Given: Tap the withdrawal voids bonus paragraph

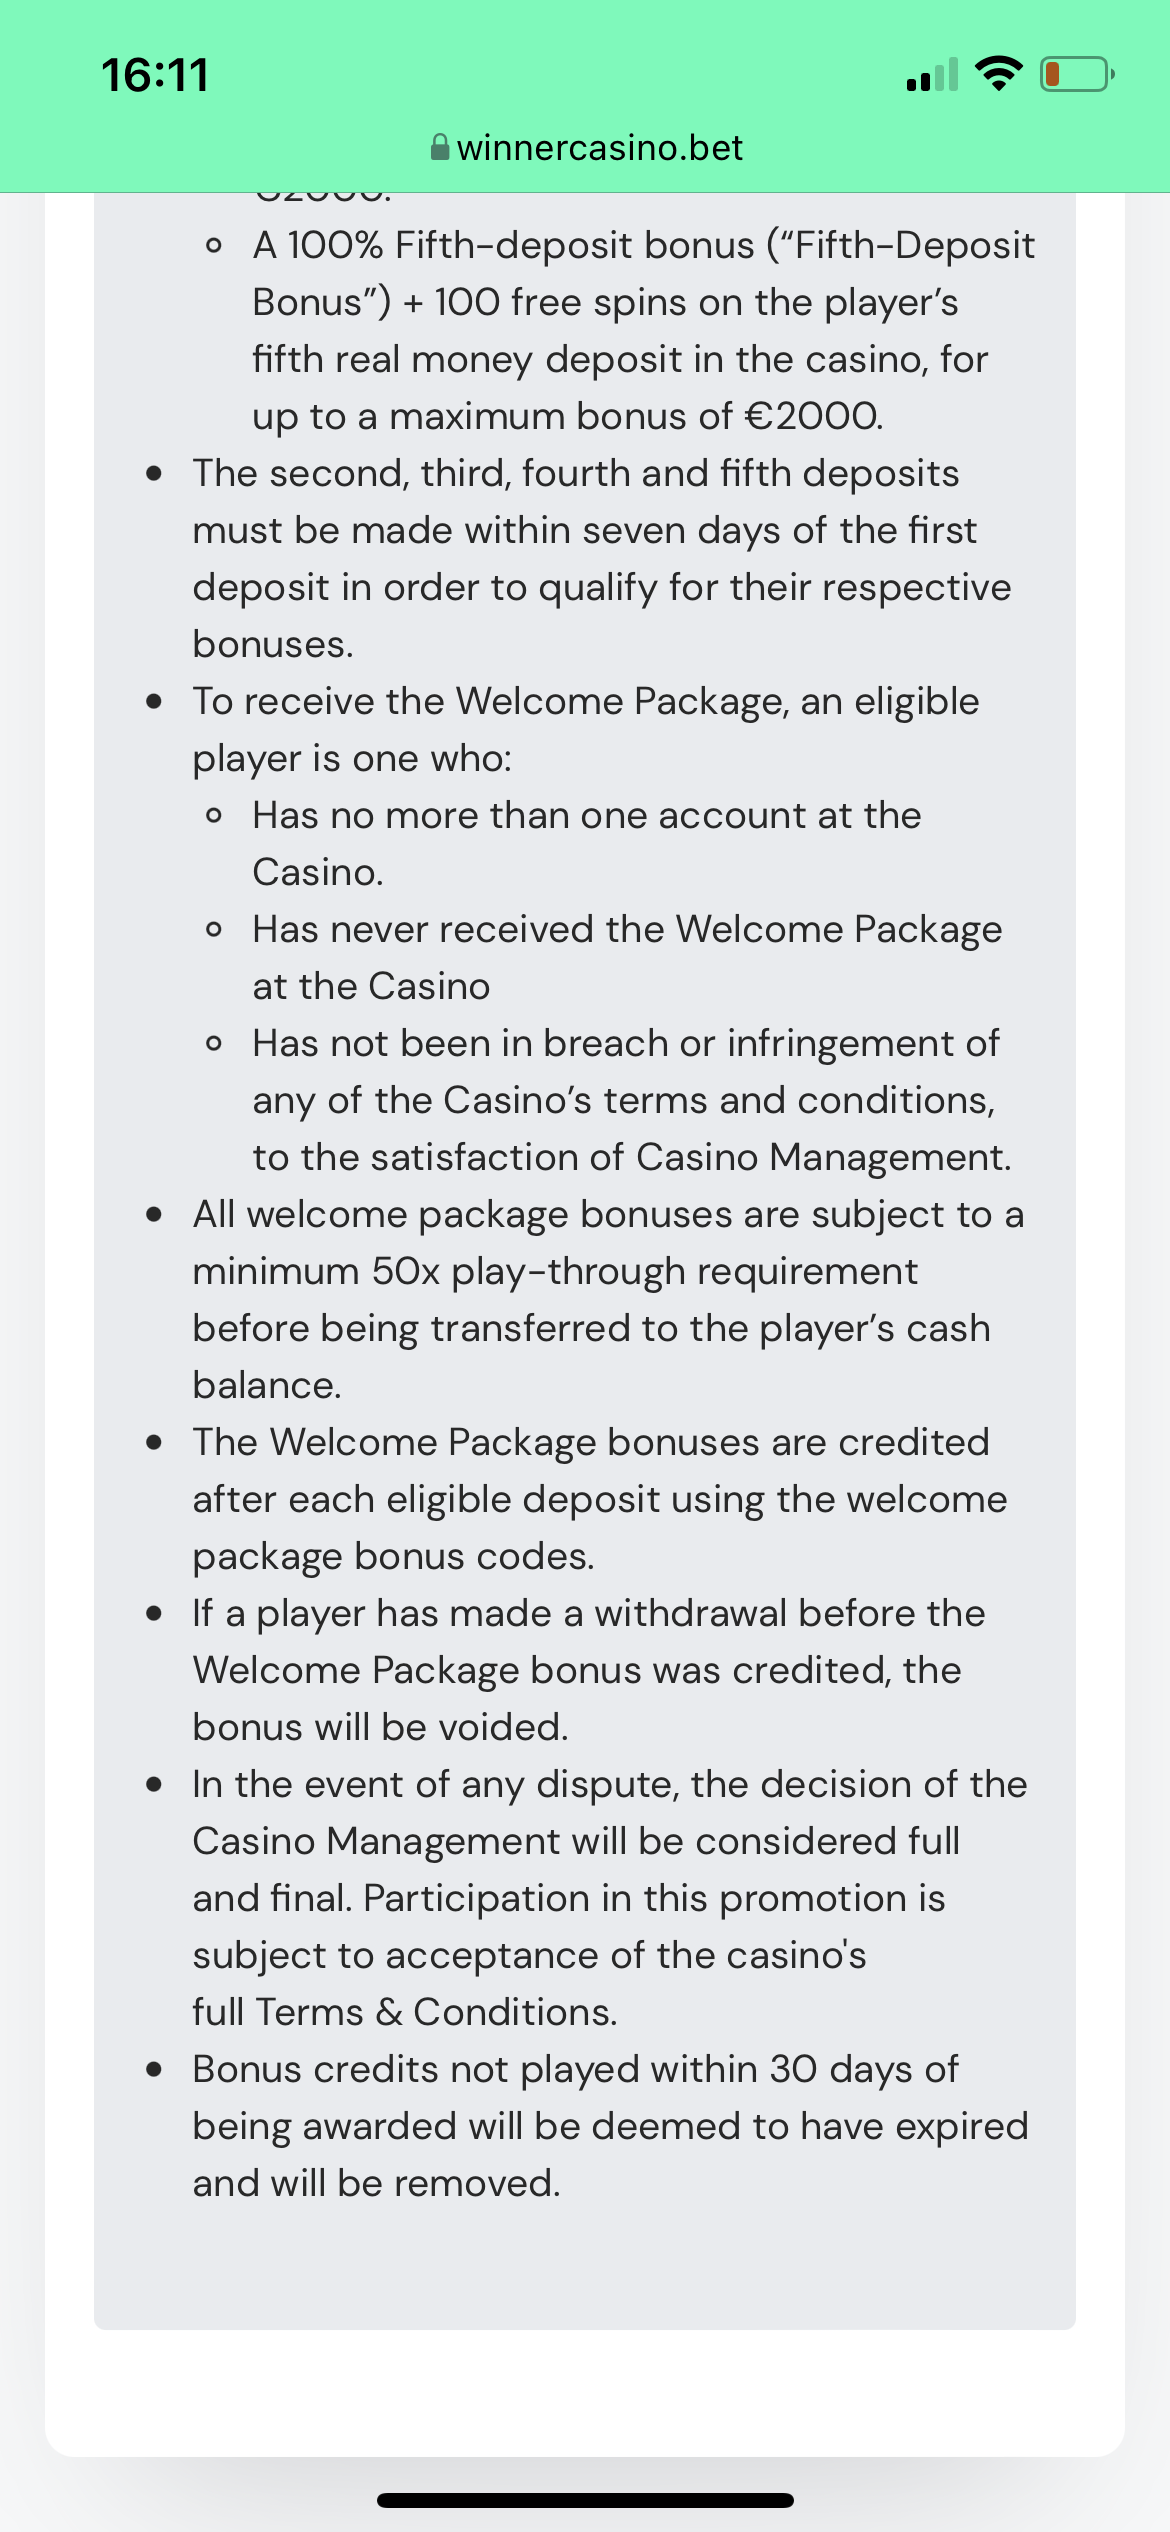Looking at the screenshot, I should (588, 1670).
